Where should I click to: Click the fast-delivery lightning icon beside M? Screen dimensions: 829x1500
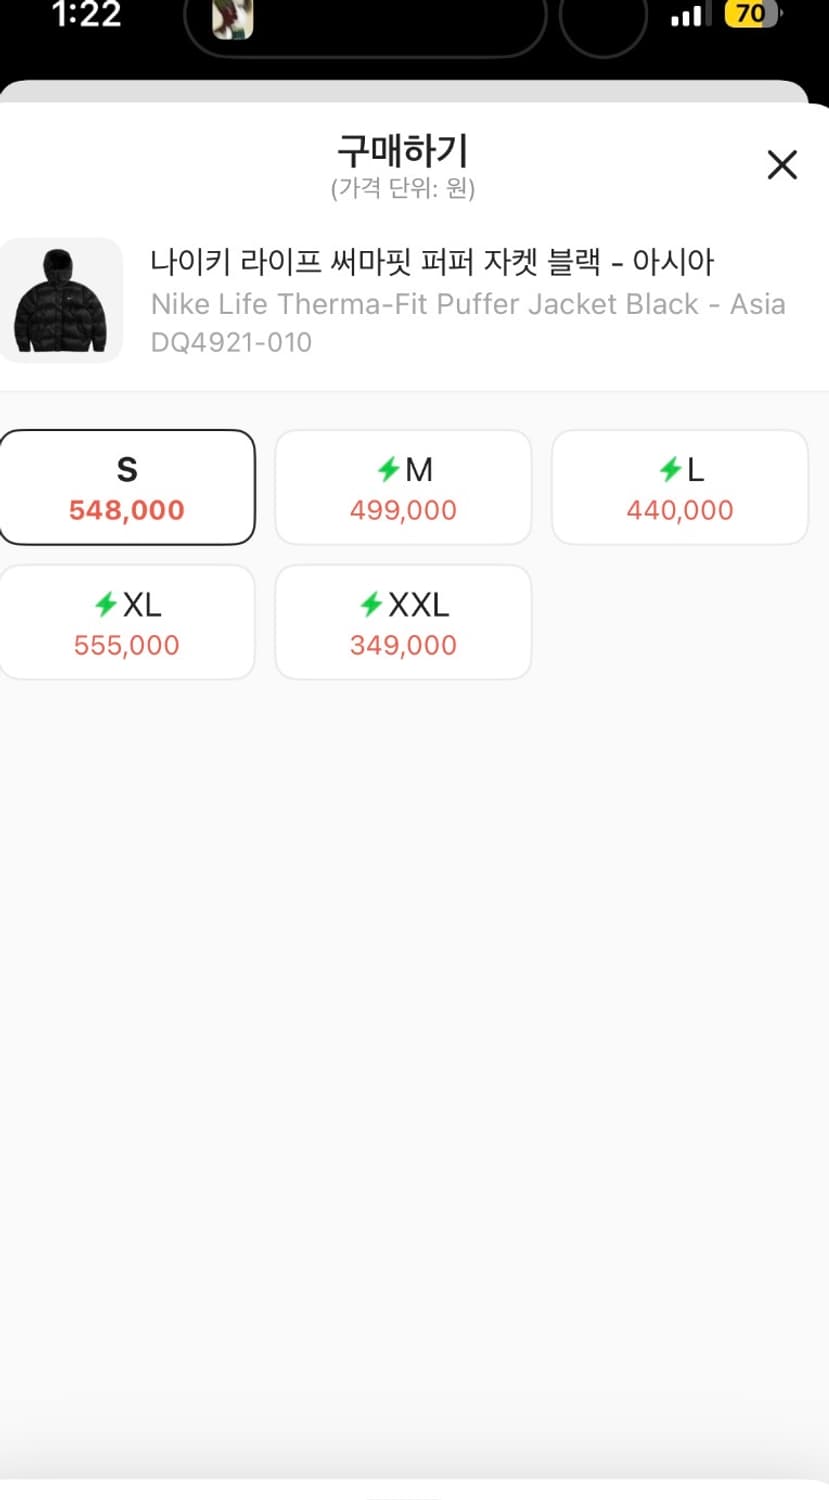click(x=388, y=469)
